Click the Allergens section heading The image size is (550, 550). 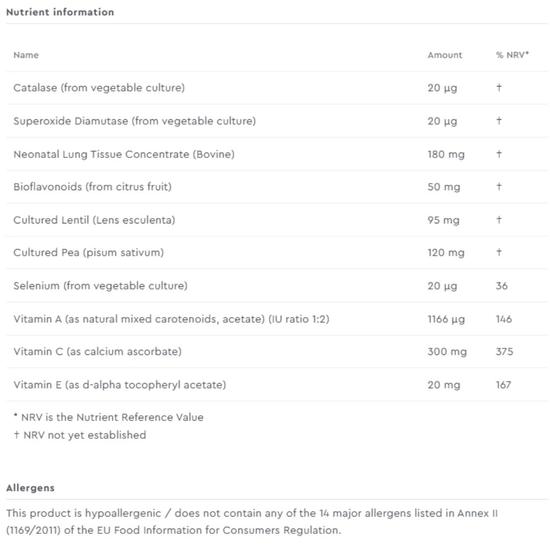coord(31,488)
